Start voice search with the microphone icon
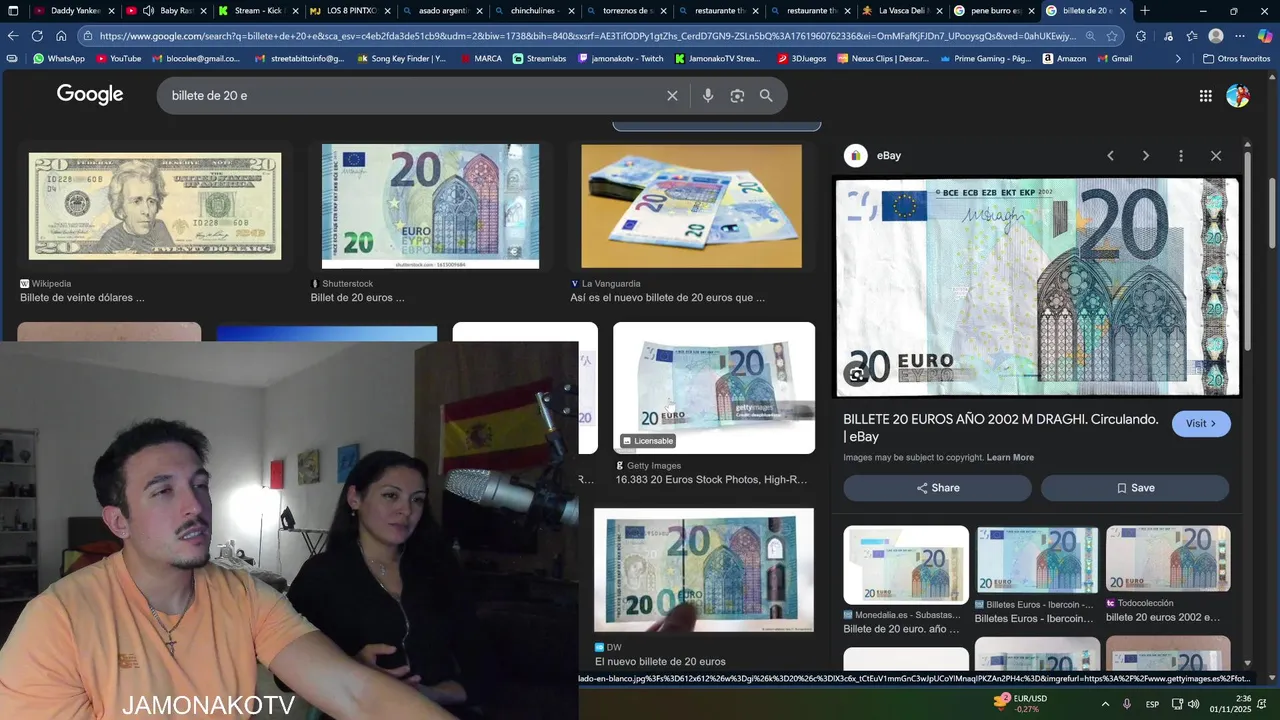 pyautogui.click(x=708, y=96)
